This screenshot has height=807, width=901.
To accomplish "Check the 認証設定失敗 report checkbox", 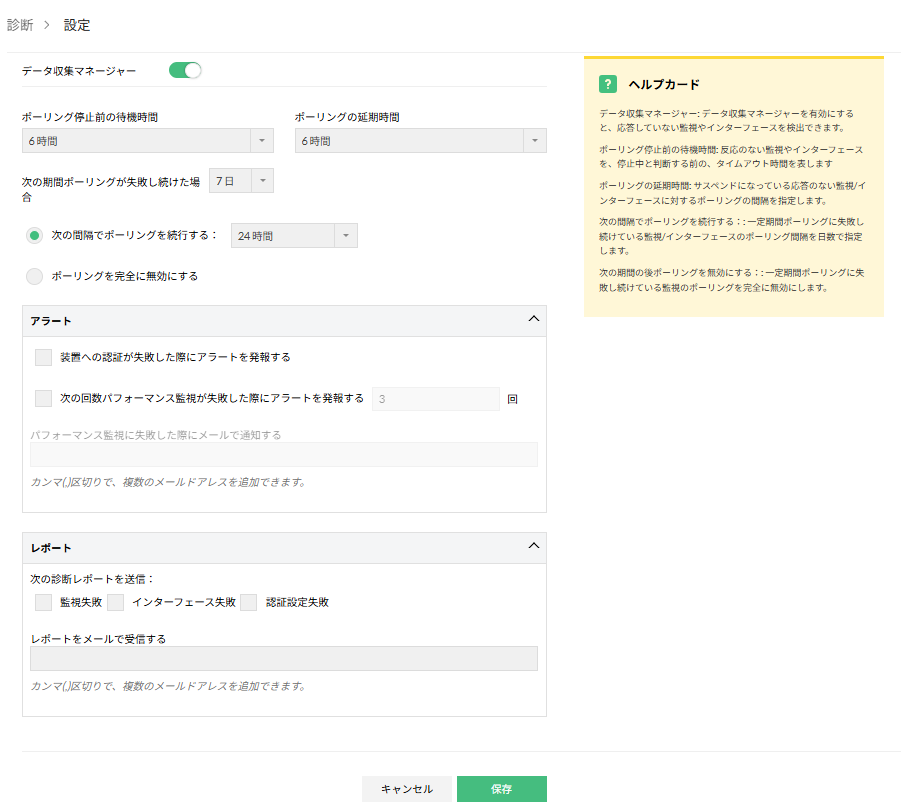I will (x=248, y=602).
